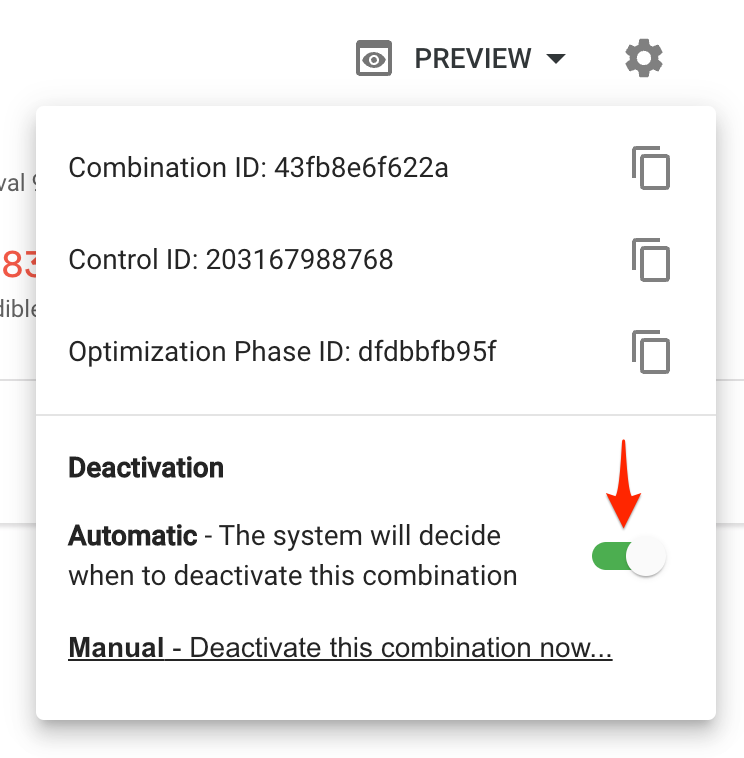Copy the Optimization Phase ID
Image resolution: width=744 pixels, height=758 pixels.
pos(651,352)
